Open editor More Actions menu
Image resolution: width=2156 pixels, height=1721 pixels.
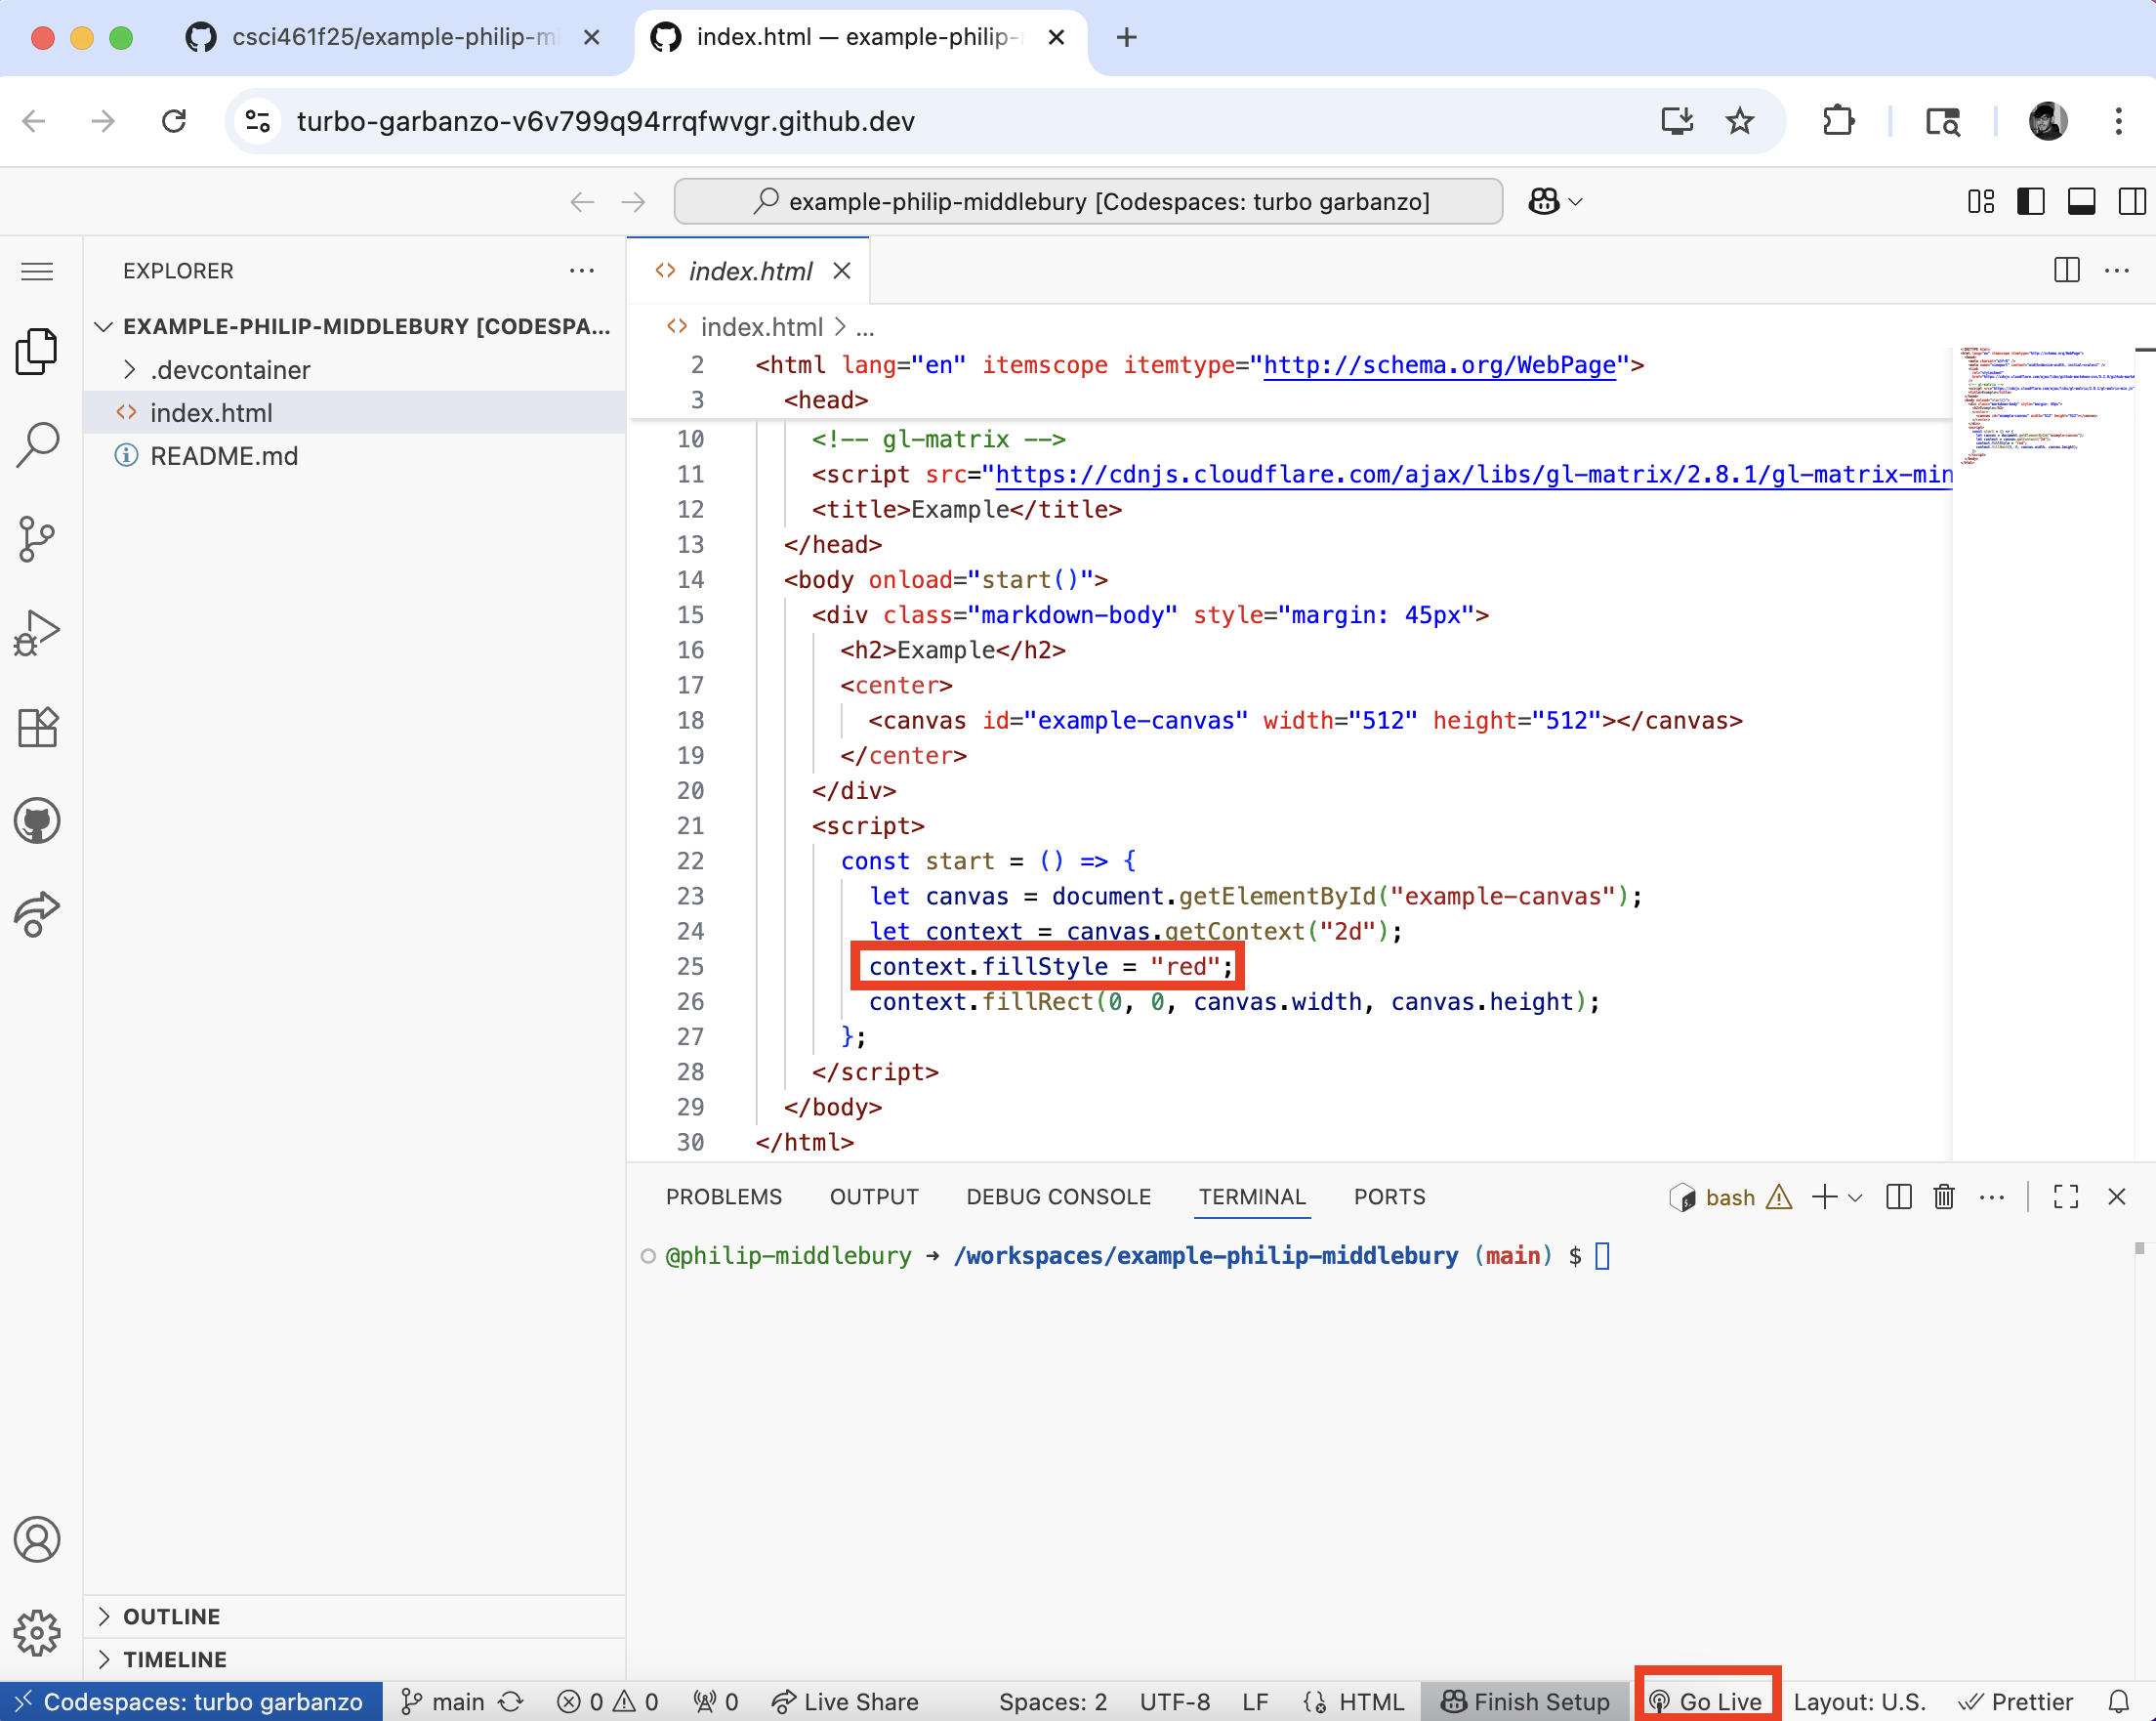pyautogui.click(x=2117, y=270)
